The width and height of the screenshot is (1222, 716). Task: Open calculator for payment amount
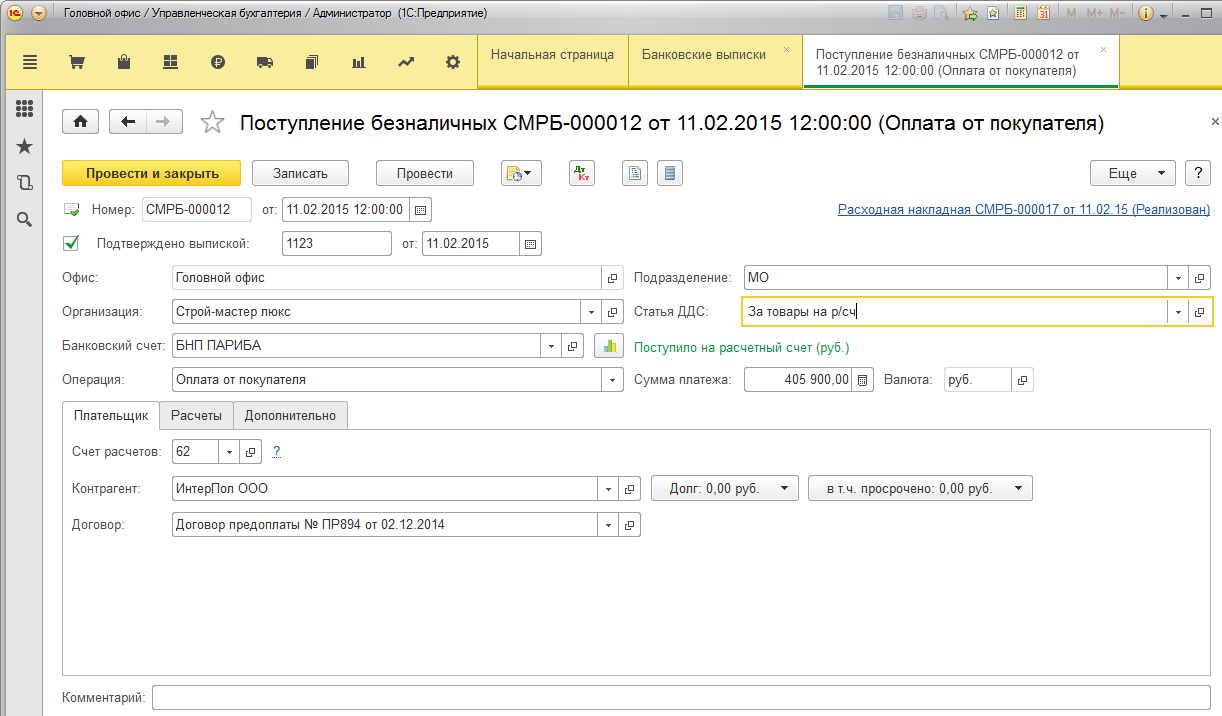tap(865, 380)
